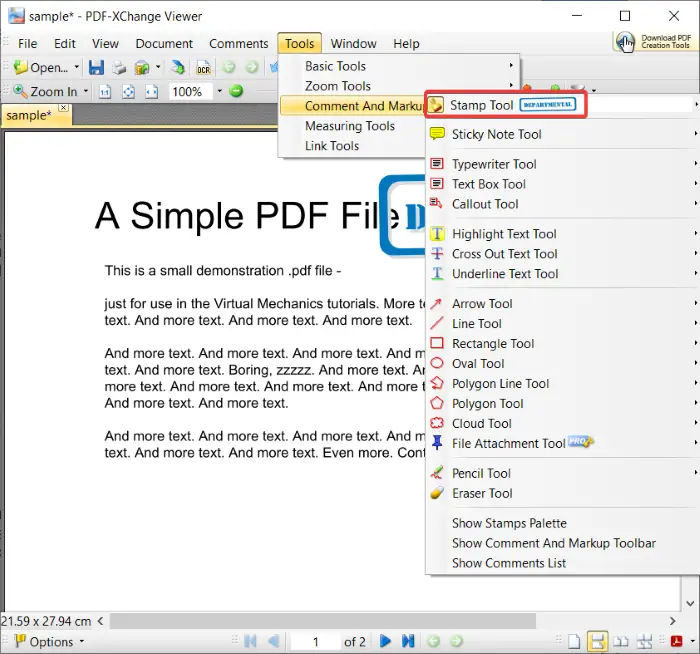Toggle continuous page layout icon
This screenshot has width=700, height=654.
(x=597, y=642)
